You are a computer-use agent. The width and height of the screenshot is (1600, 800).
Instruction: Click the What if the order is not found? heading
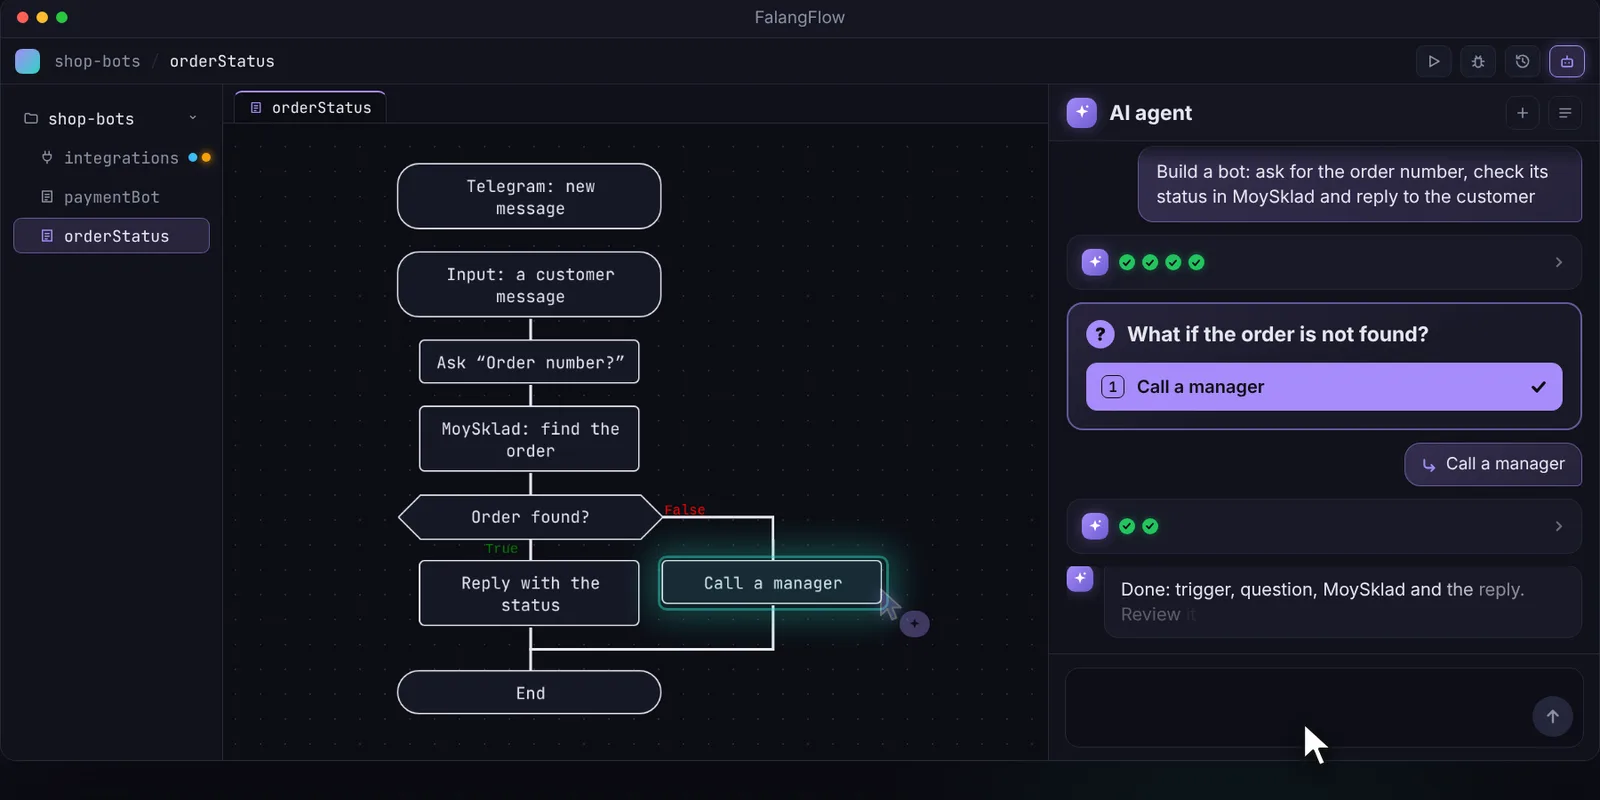(1278, 334)
